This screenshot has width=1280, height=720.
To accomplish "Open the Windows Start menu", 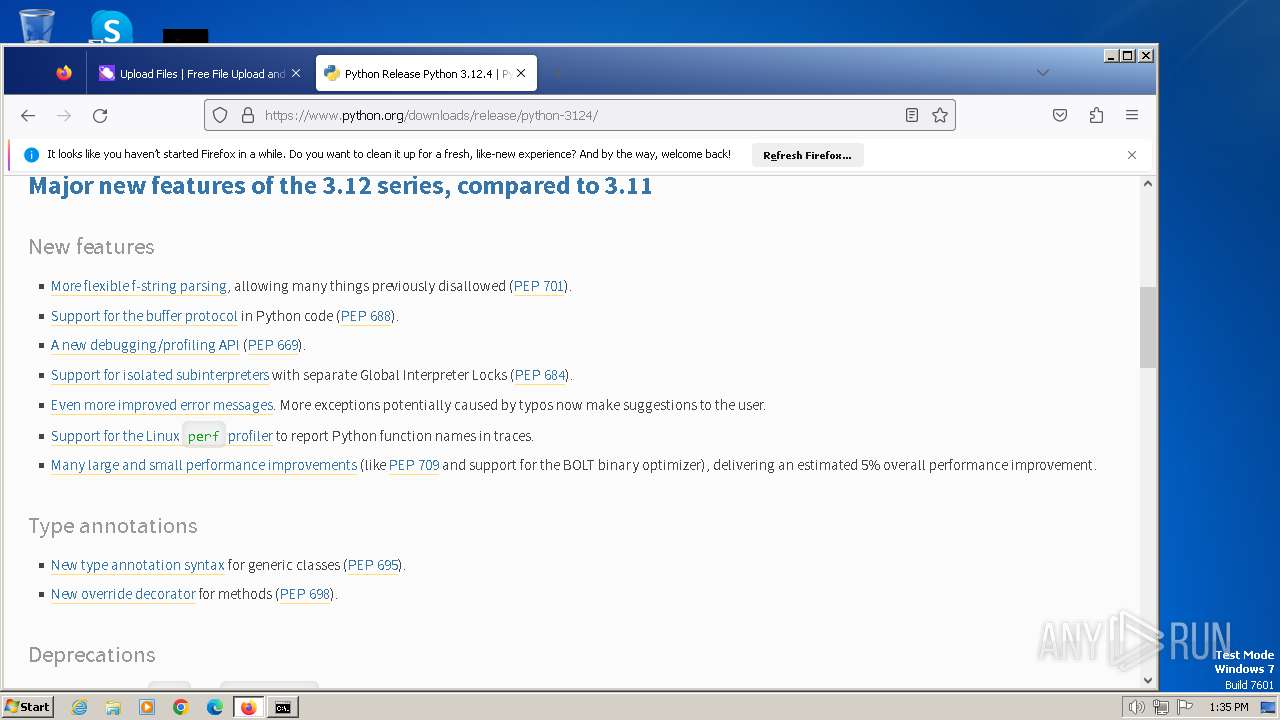I will (27, 707).
